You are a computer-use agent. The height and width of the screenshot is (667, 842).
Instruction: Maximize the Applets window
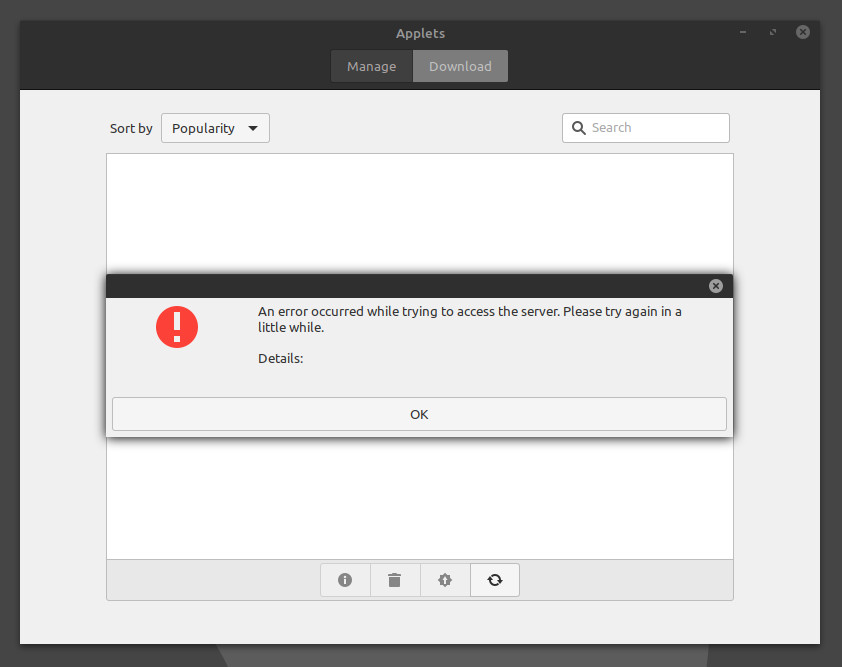(773, 32)
